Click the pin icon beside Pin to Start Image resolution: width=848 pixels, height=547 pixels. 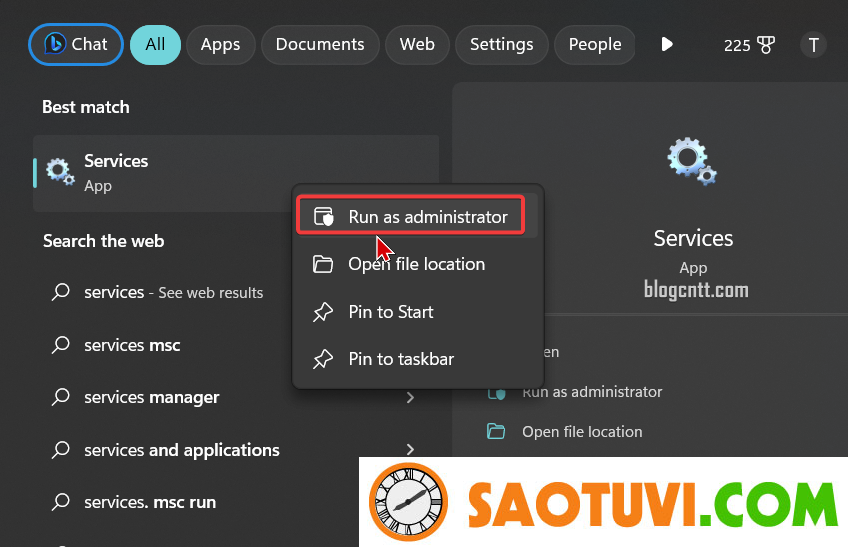click(323, 312)
